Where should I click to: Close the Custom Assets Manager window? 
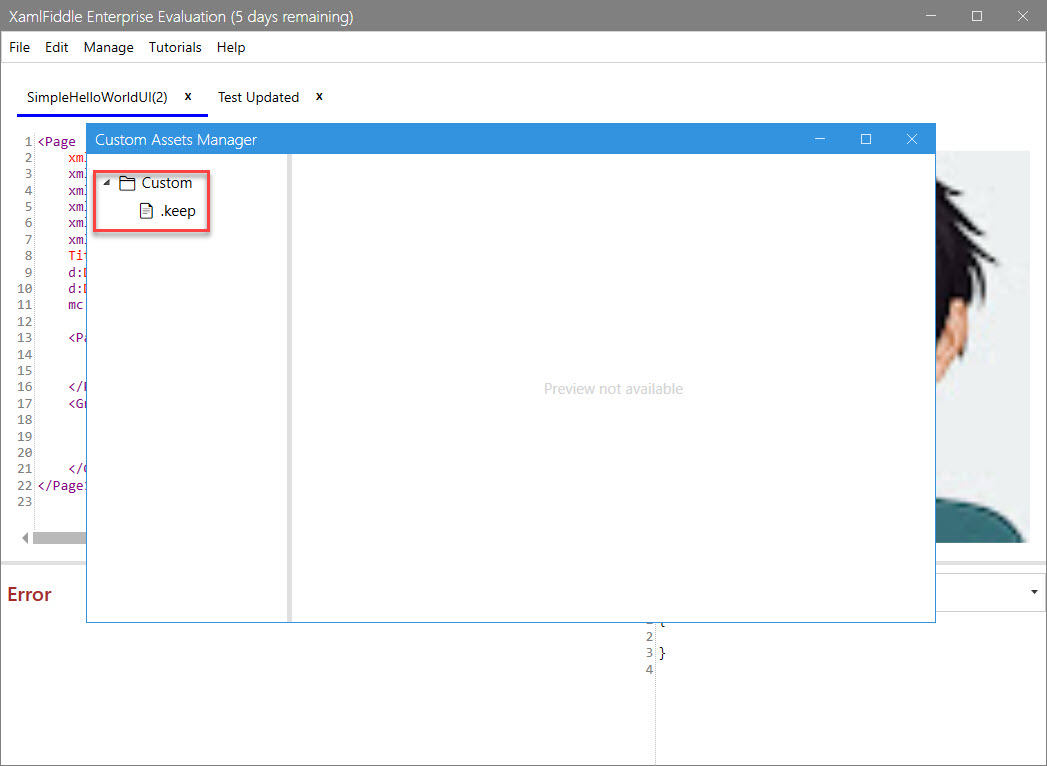(911, 139)
